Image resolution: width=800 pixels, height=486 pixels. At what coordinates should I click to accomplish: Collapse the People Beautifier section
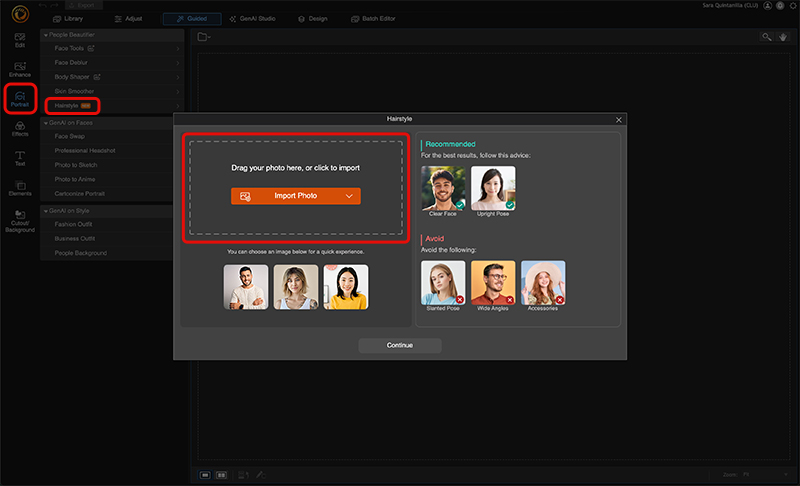pyautogui.click(x=46, y=35)
